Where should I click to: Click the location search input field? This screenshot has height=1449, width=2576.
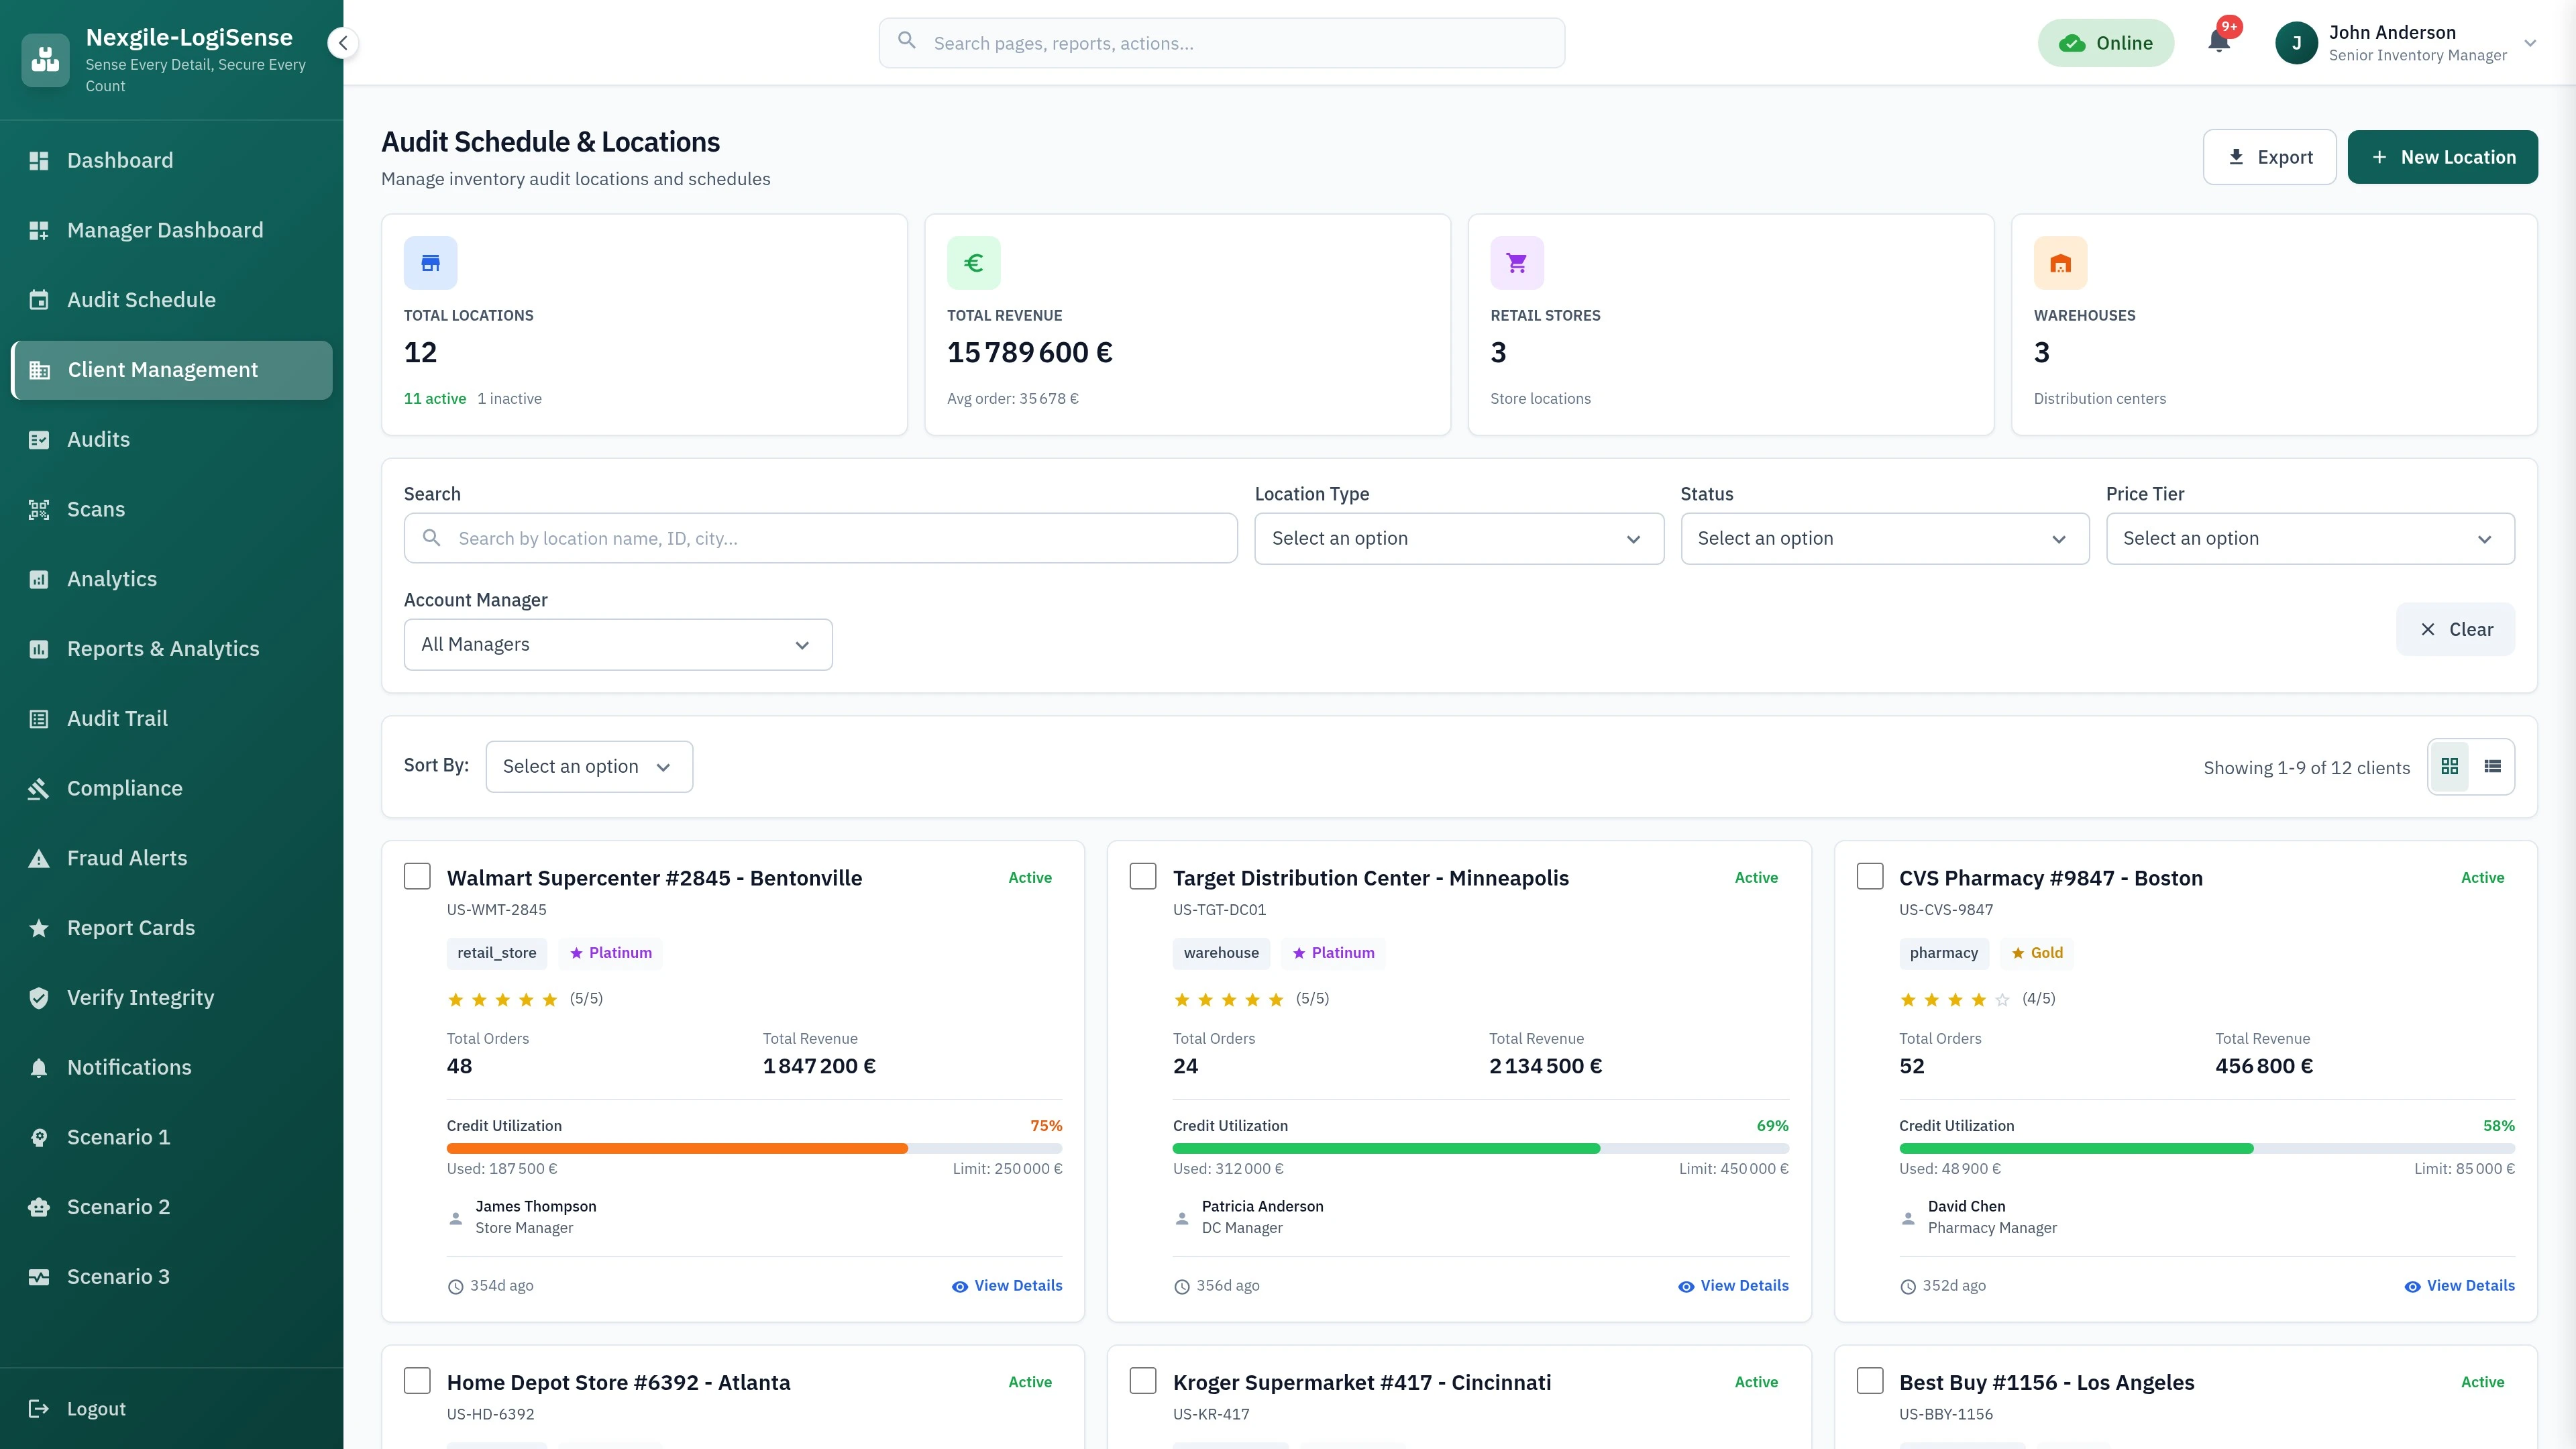pos(820,538)
